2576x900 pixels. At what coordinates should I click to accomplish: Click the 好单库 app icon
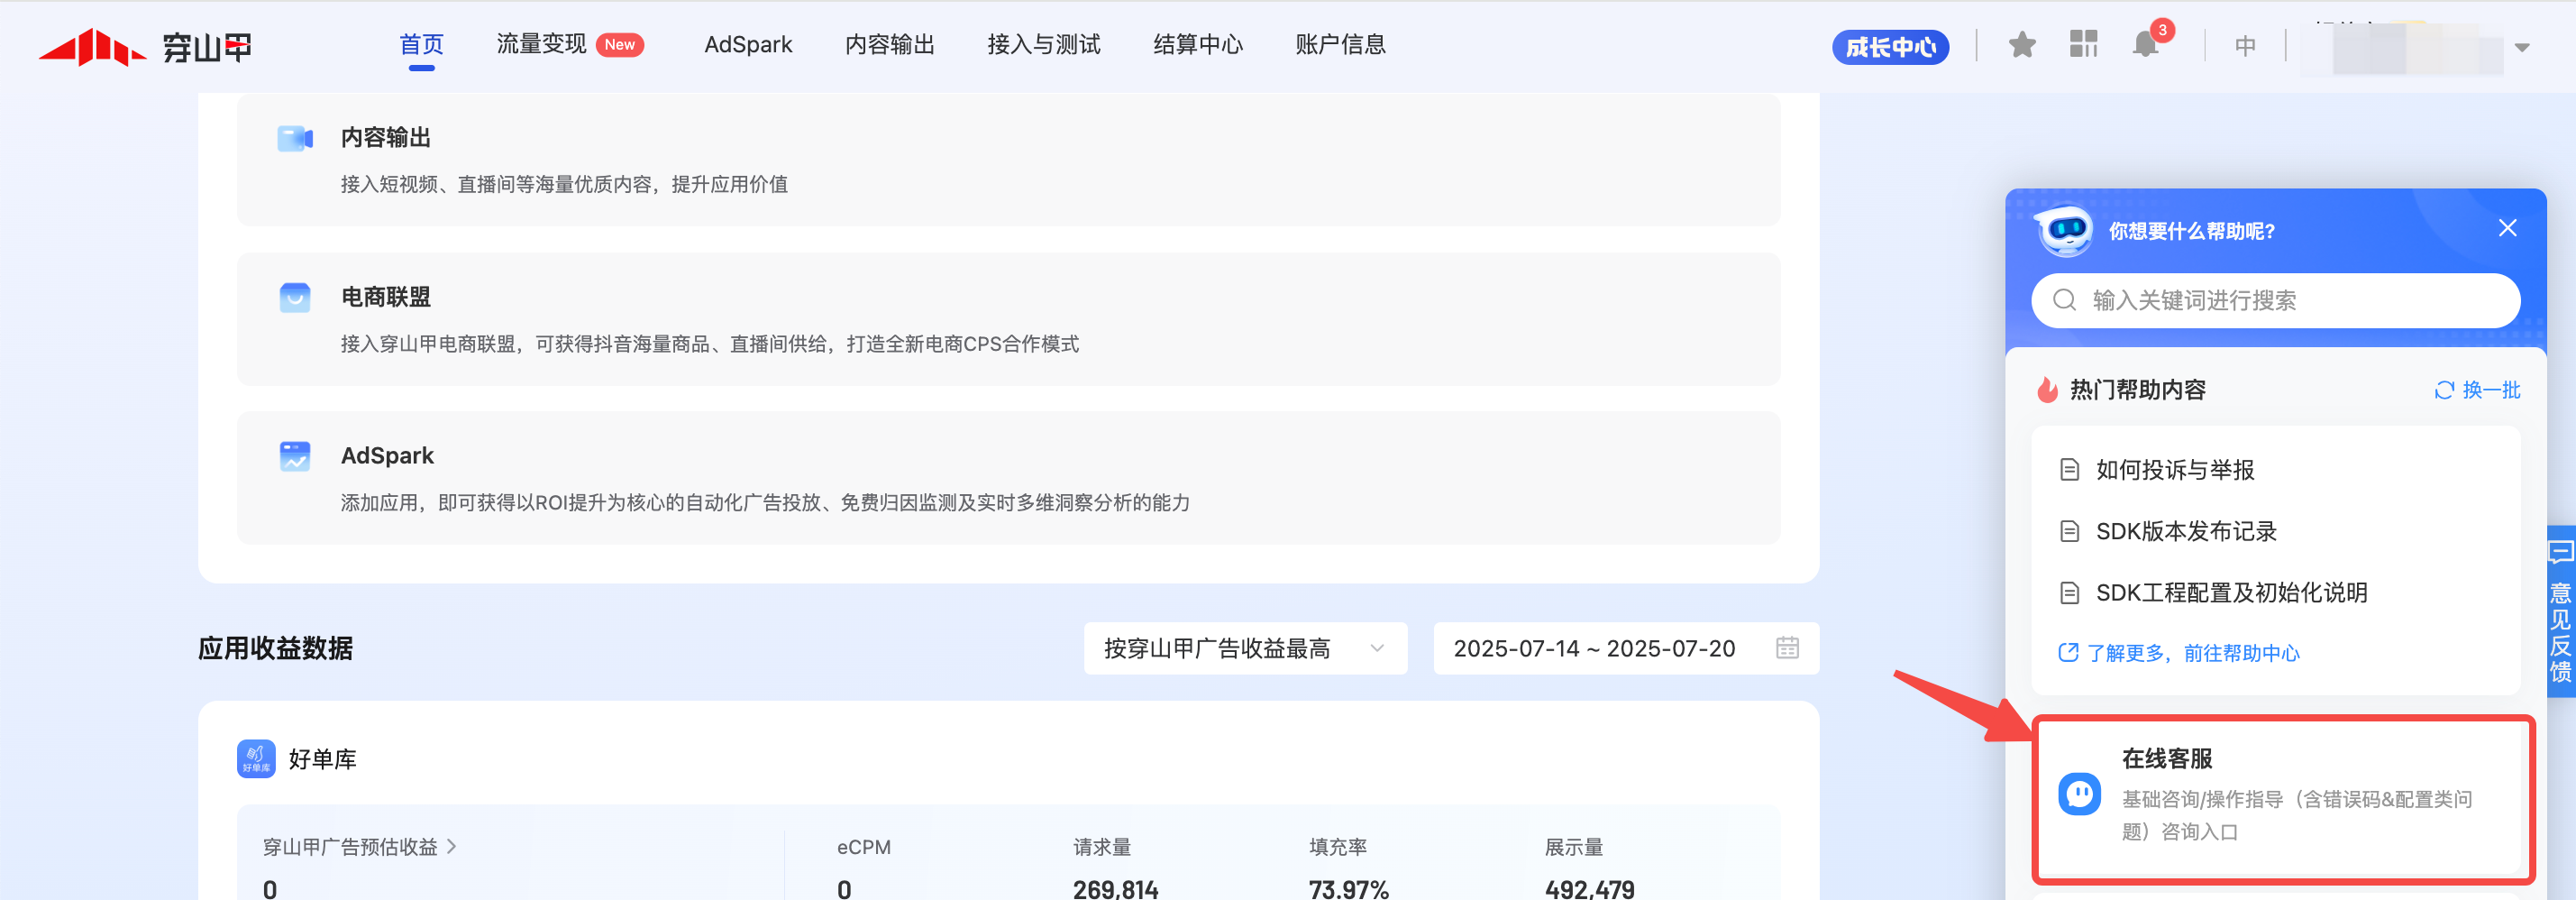(x=256, y=759)
